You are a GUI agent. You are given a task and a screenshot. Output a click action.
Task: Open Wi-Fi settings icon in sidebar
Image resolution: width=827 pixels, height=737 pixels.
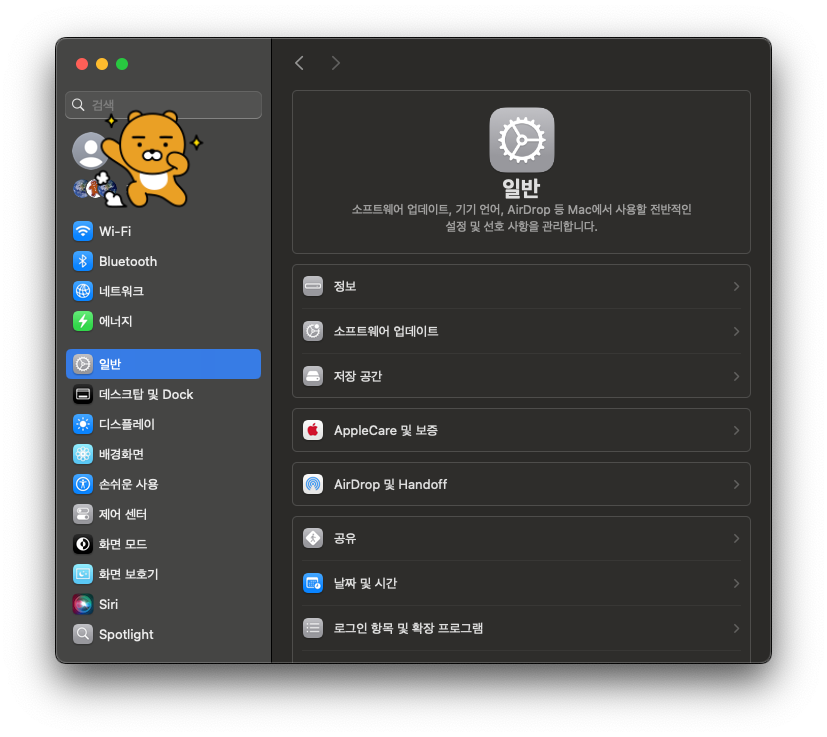83,231
